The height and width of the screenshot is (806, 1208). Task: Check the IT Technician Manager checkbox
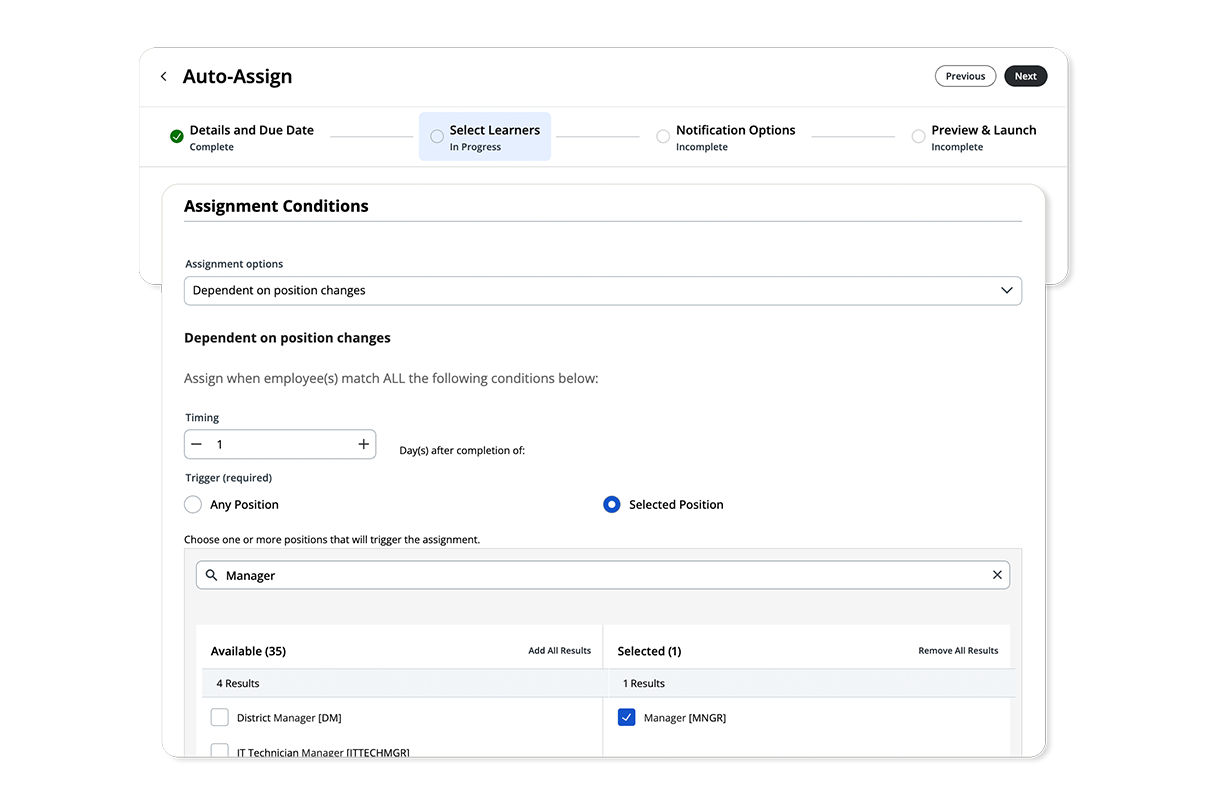[220, 750]
